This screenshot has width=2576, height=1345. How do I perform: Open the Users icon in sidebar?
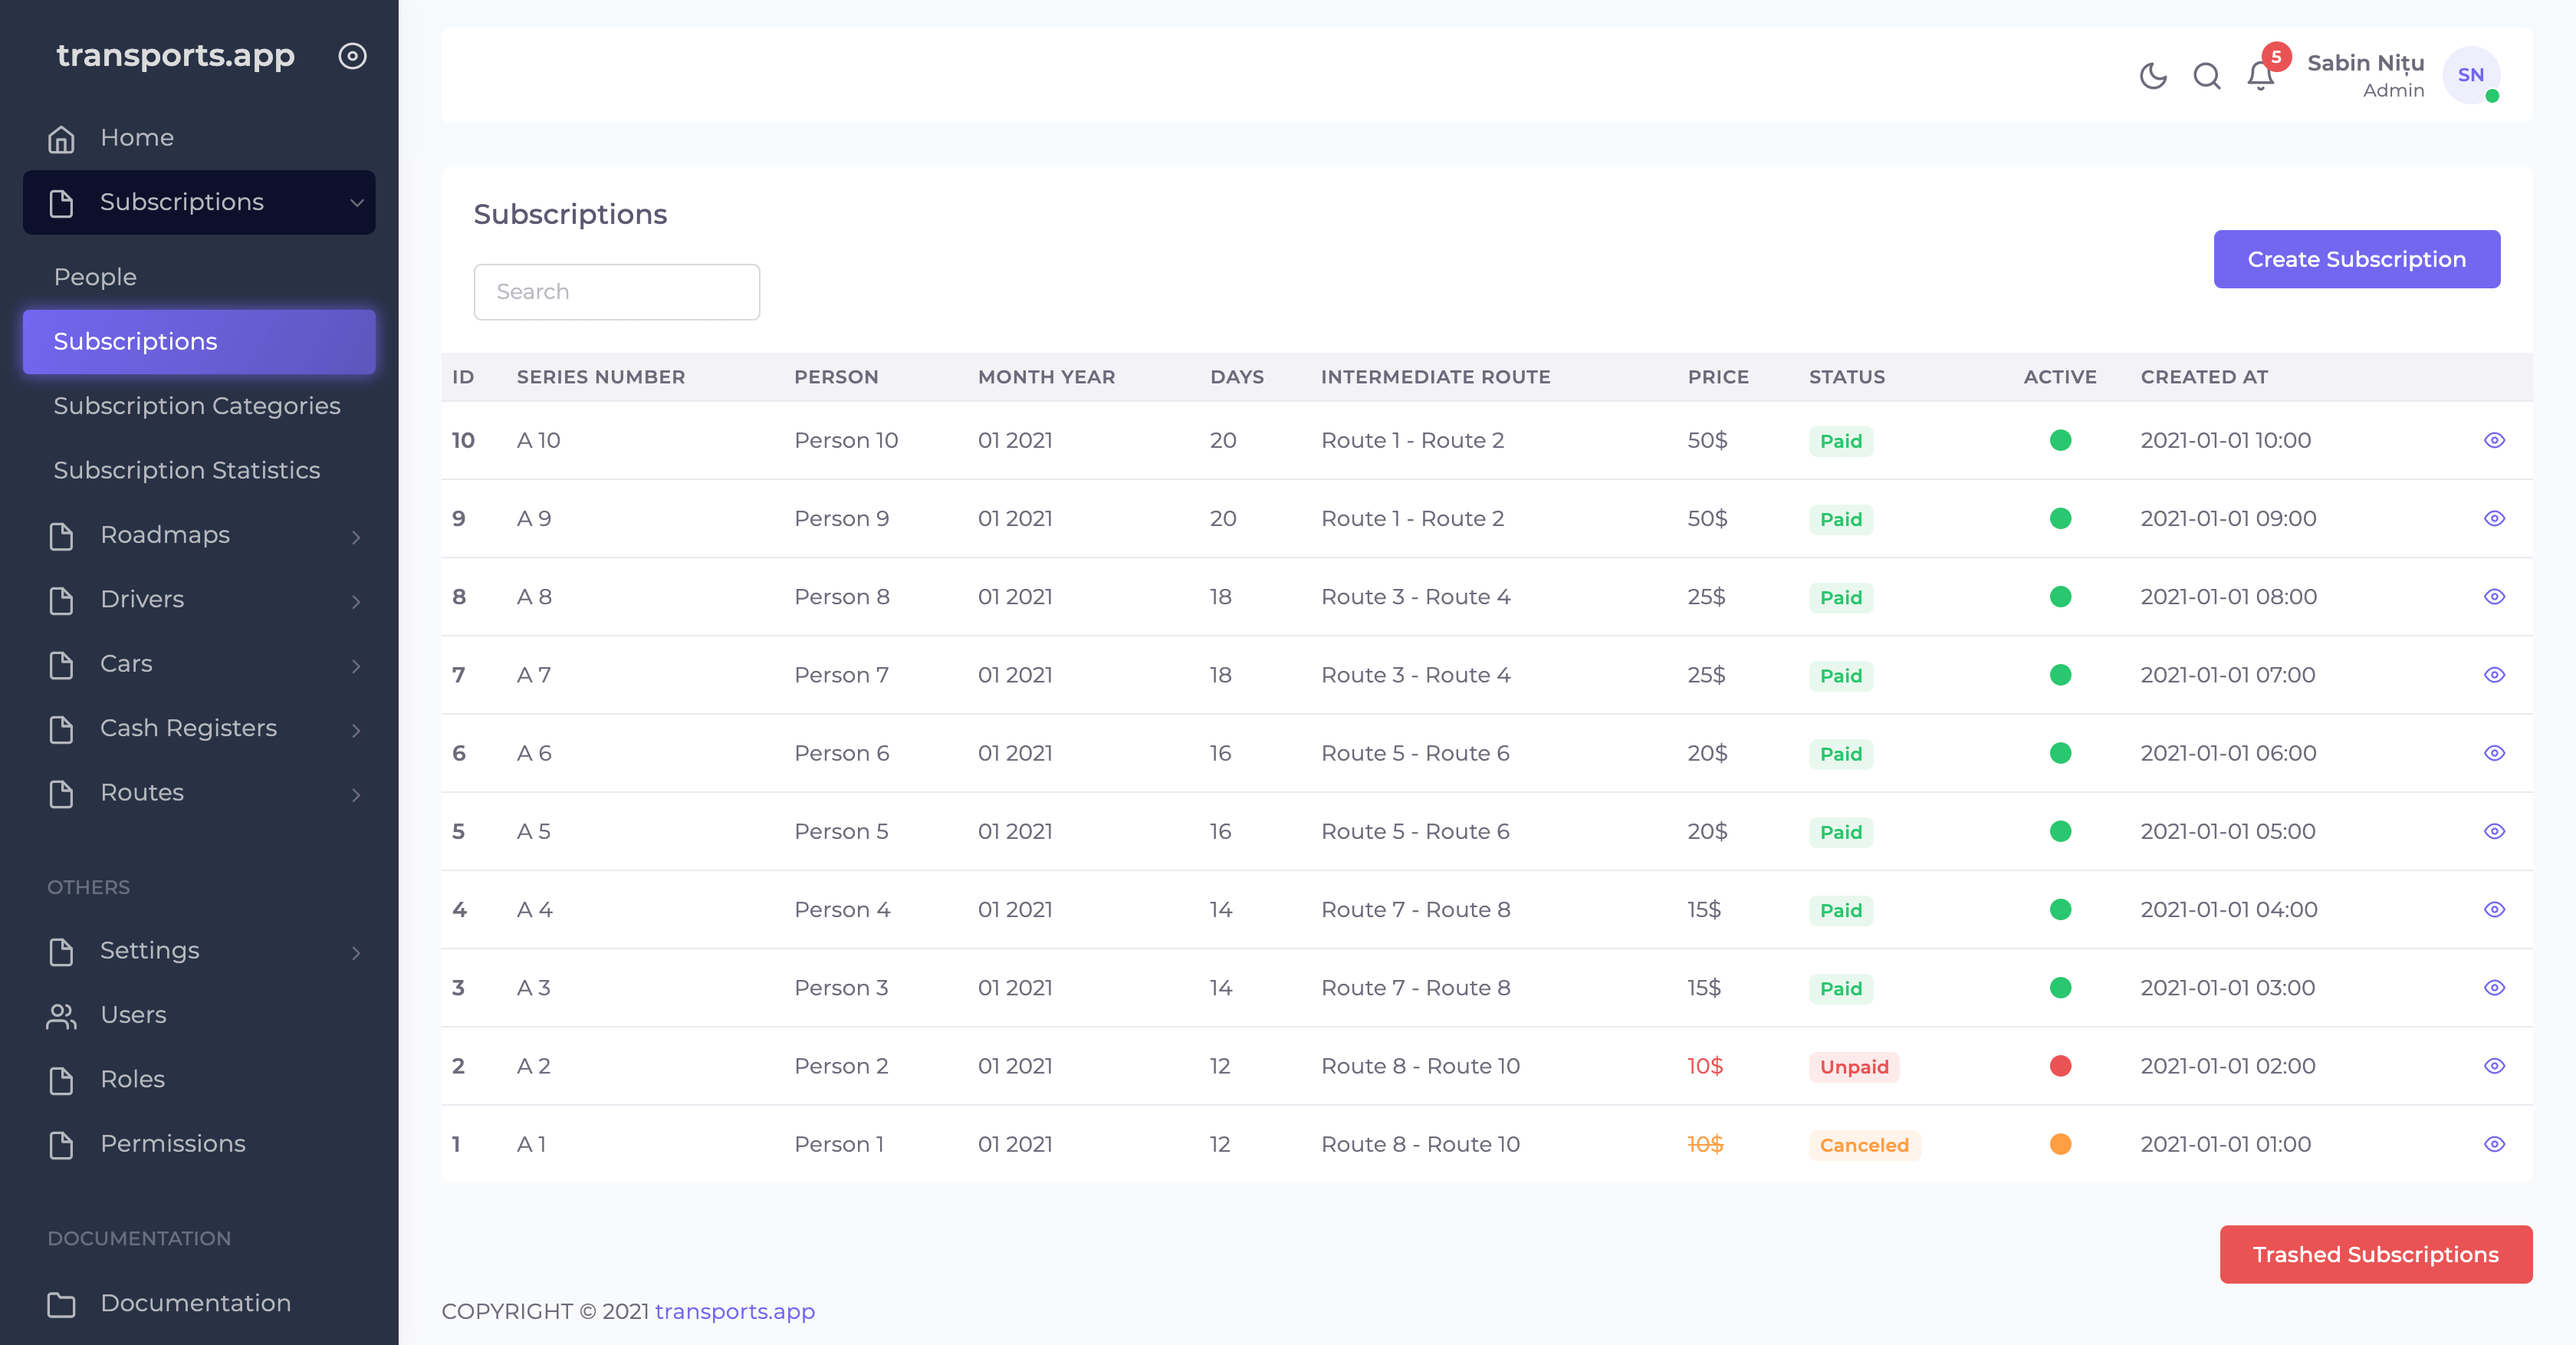(61, 1015)
